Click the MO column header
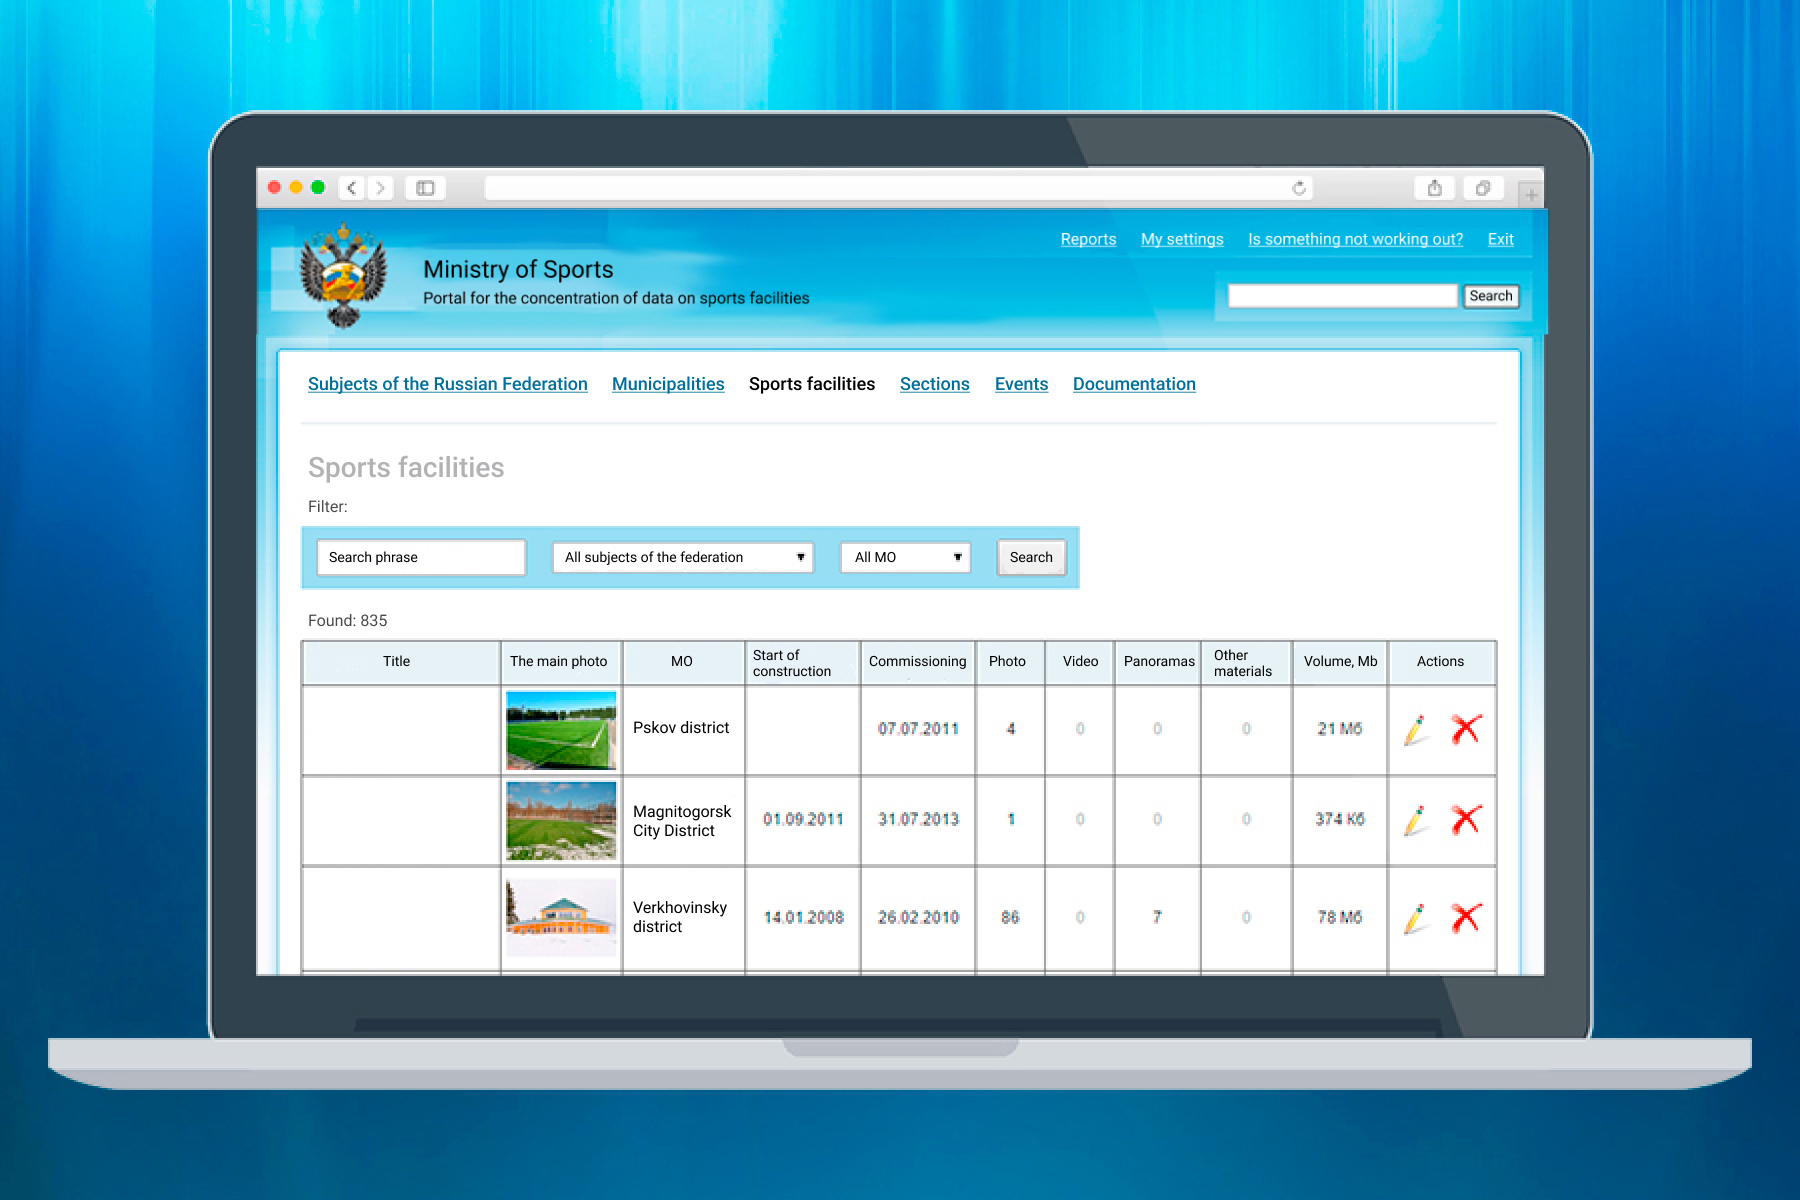 [682, 661]
